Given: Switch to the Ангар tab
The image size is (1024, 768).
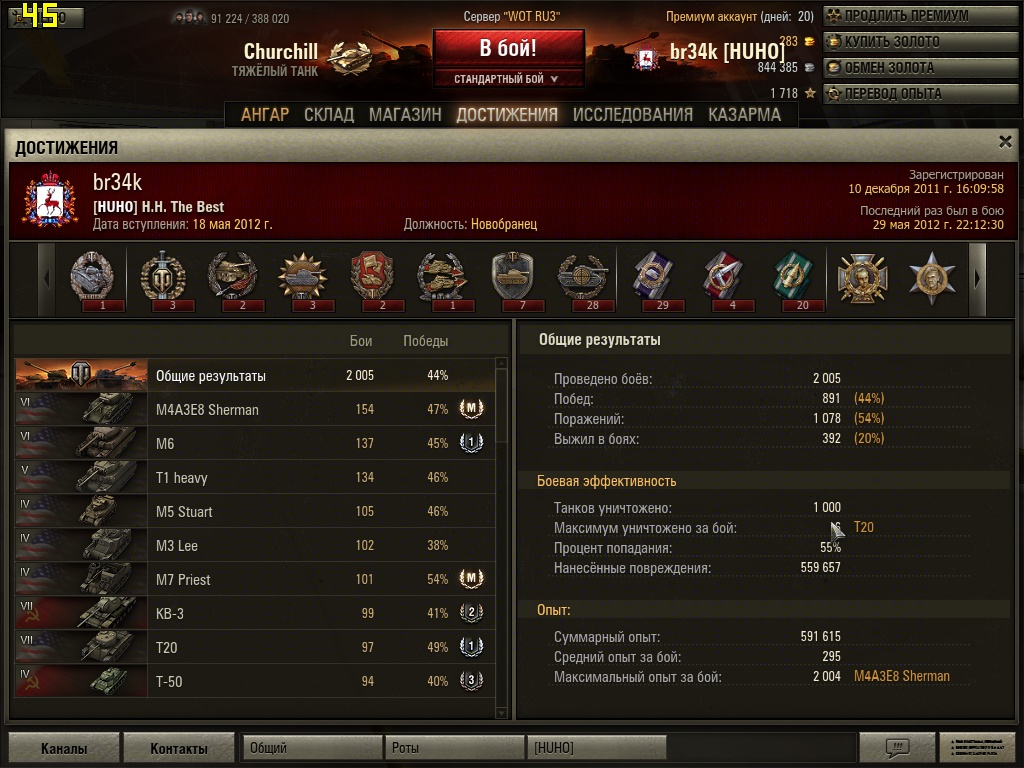Looking at the screenshot, I should pos(264,115).
